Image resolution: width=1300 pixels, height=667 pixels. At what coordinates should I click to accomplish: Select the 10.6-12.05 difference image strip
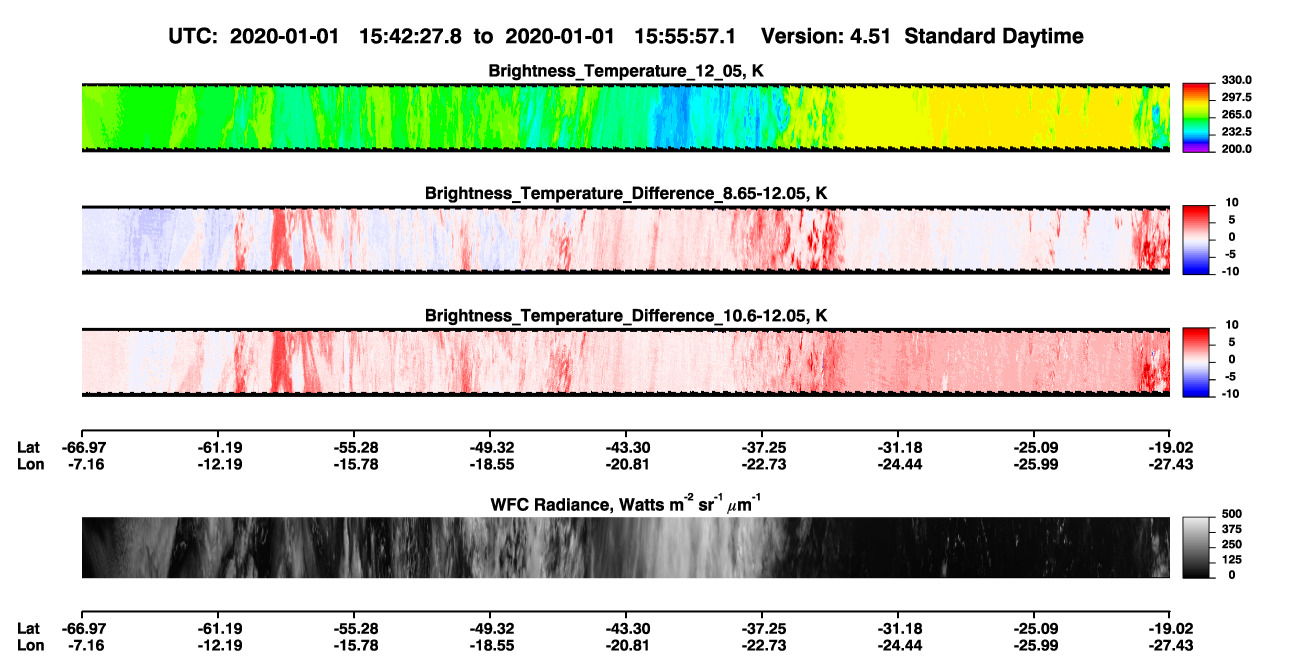pos(626,362)
